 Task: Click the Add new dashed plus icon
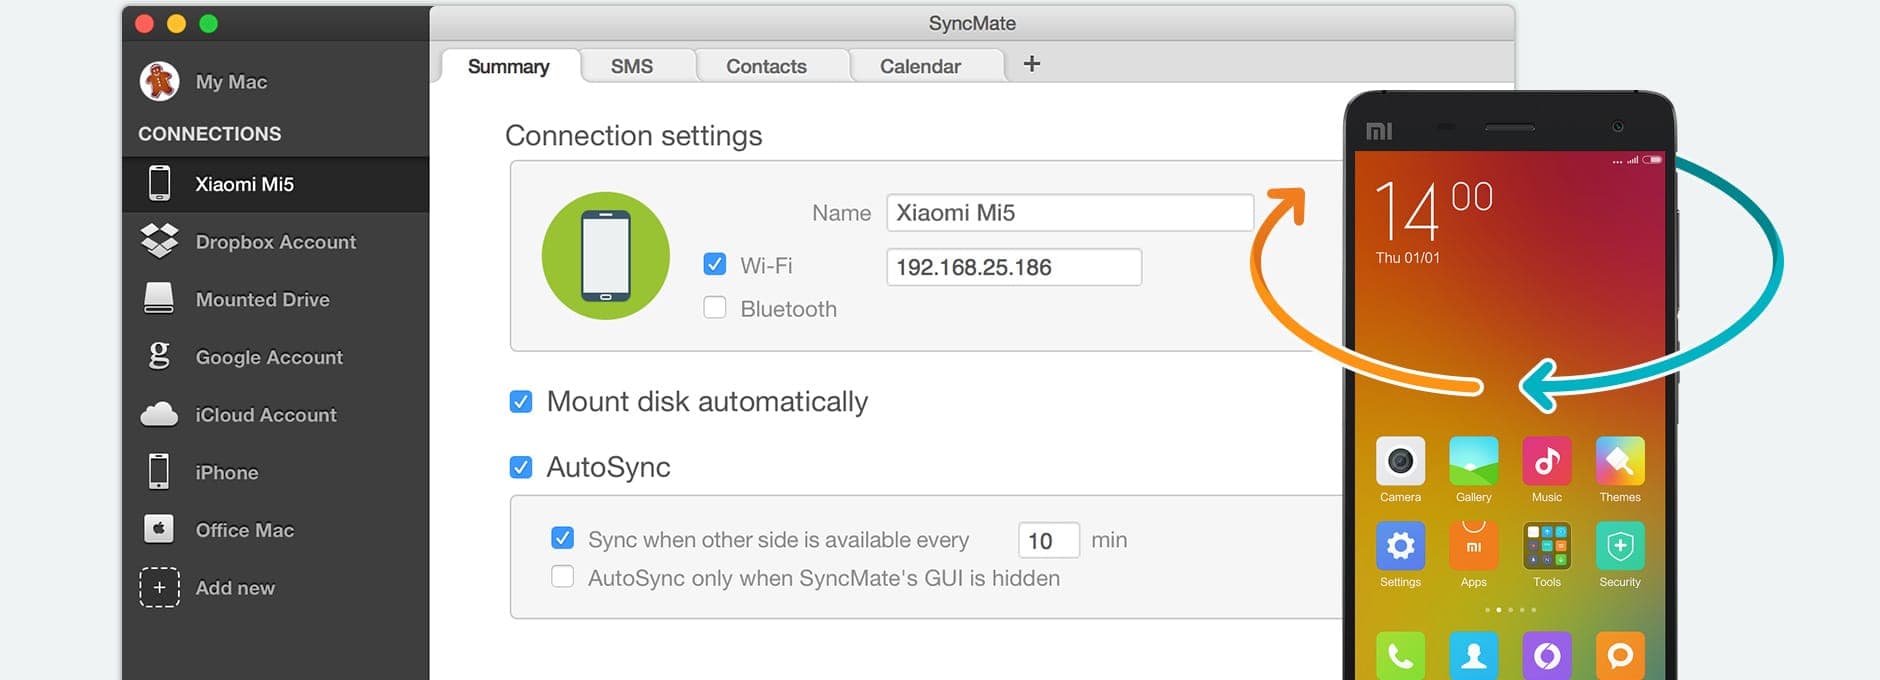tap(159, 587)
